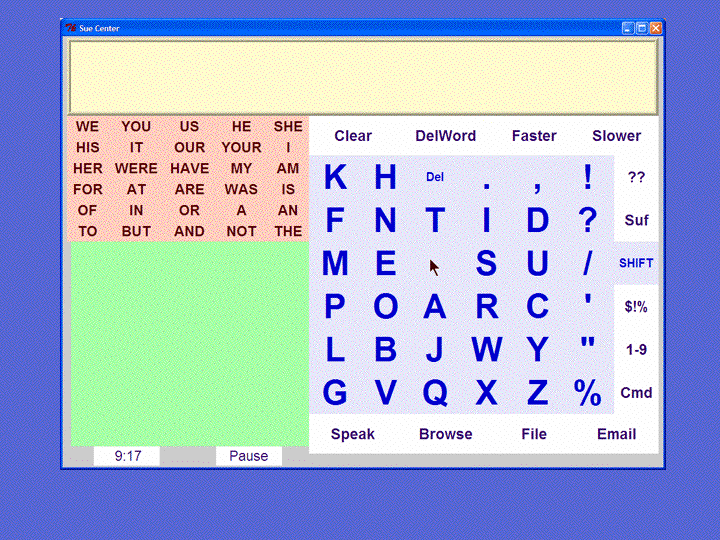Select the question mark key
720x540 pixels.
click(587, 220)
